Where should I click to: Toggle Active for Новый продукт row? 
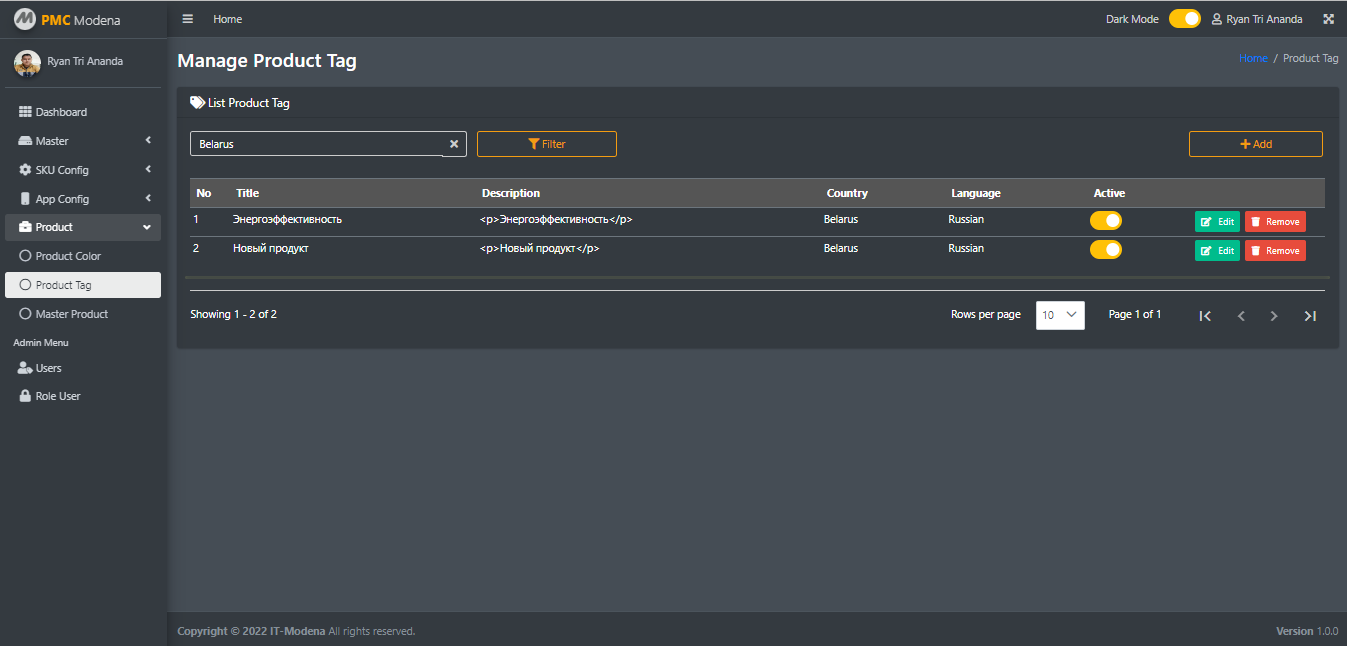(x=1106, y=250)
